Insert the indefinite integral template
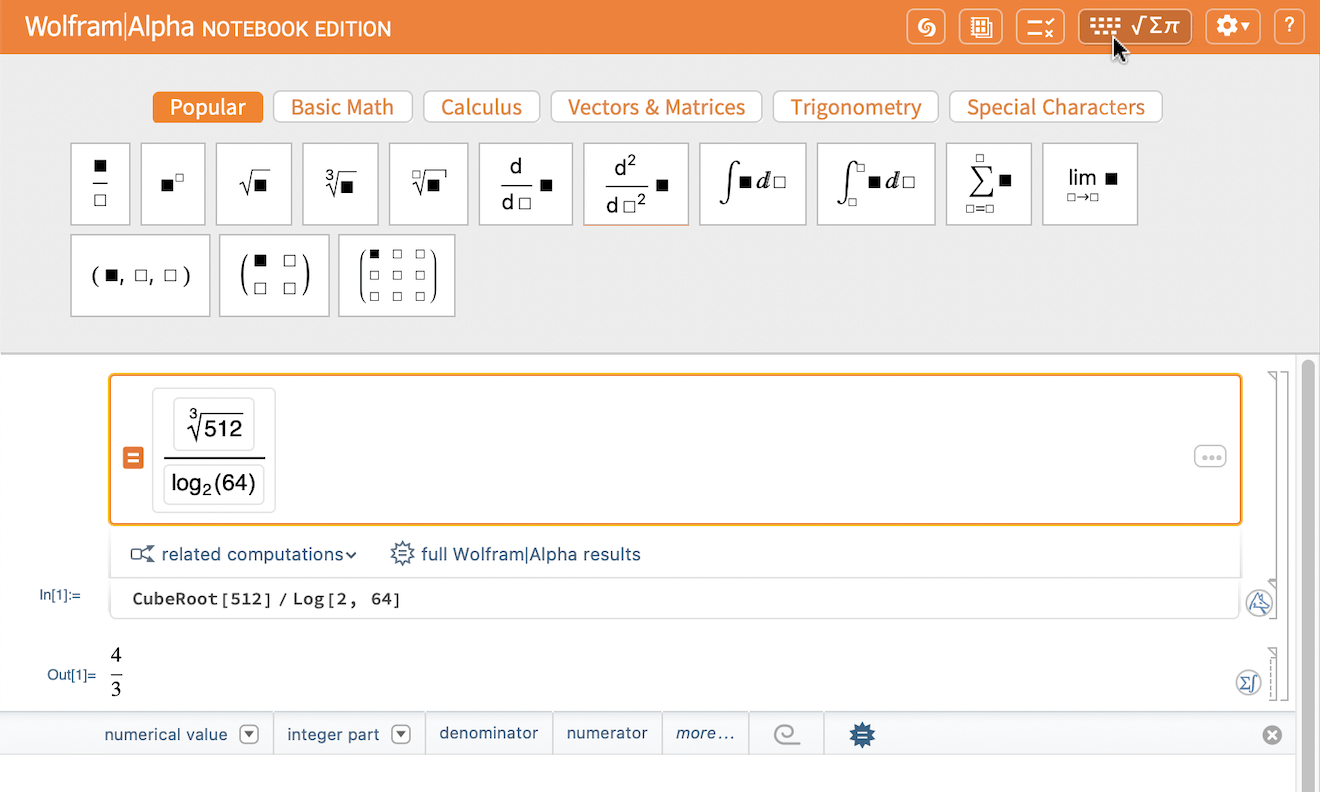 [753, 184]
